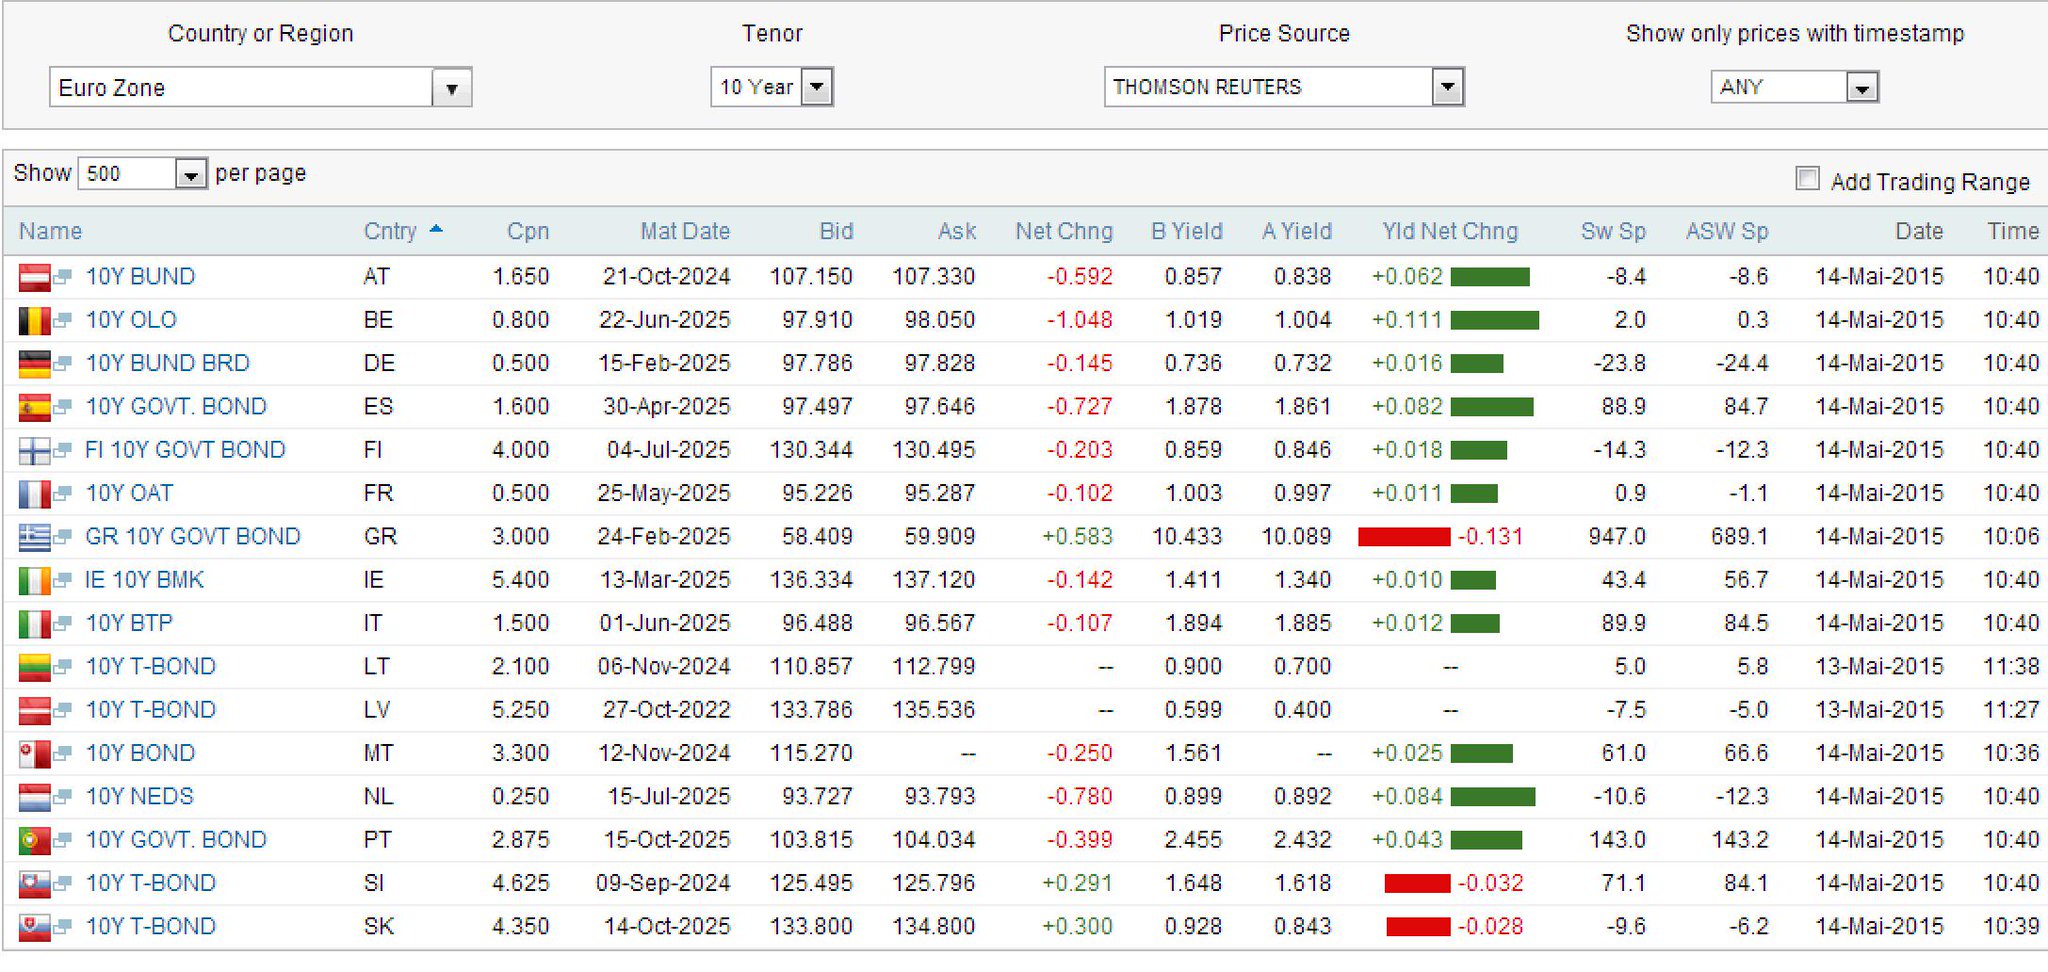Open the popup window icon beside 10Y BUND
The image size is (2048, 972).
pos(63,277)
